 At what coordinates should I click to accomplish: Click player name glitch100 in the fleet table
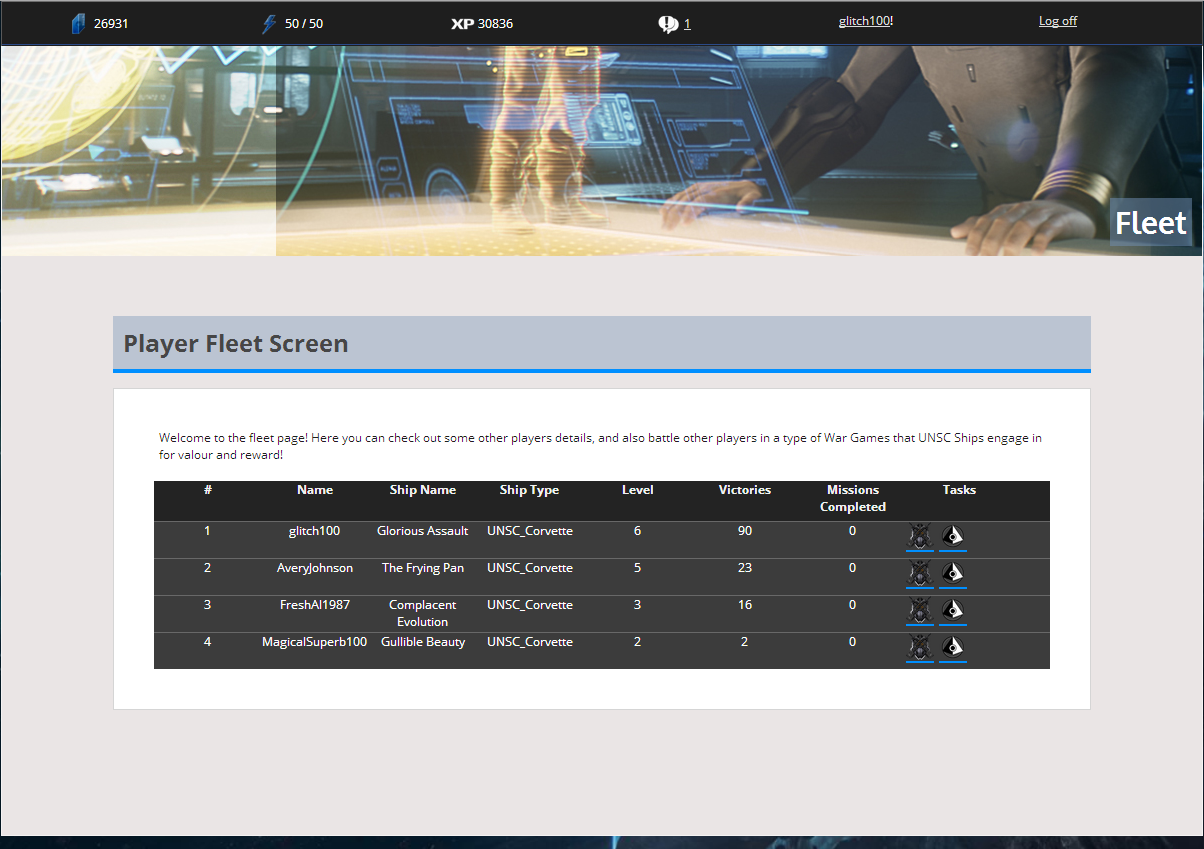tap(315, 531)
